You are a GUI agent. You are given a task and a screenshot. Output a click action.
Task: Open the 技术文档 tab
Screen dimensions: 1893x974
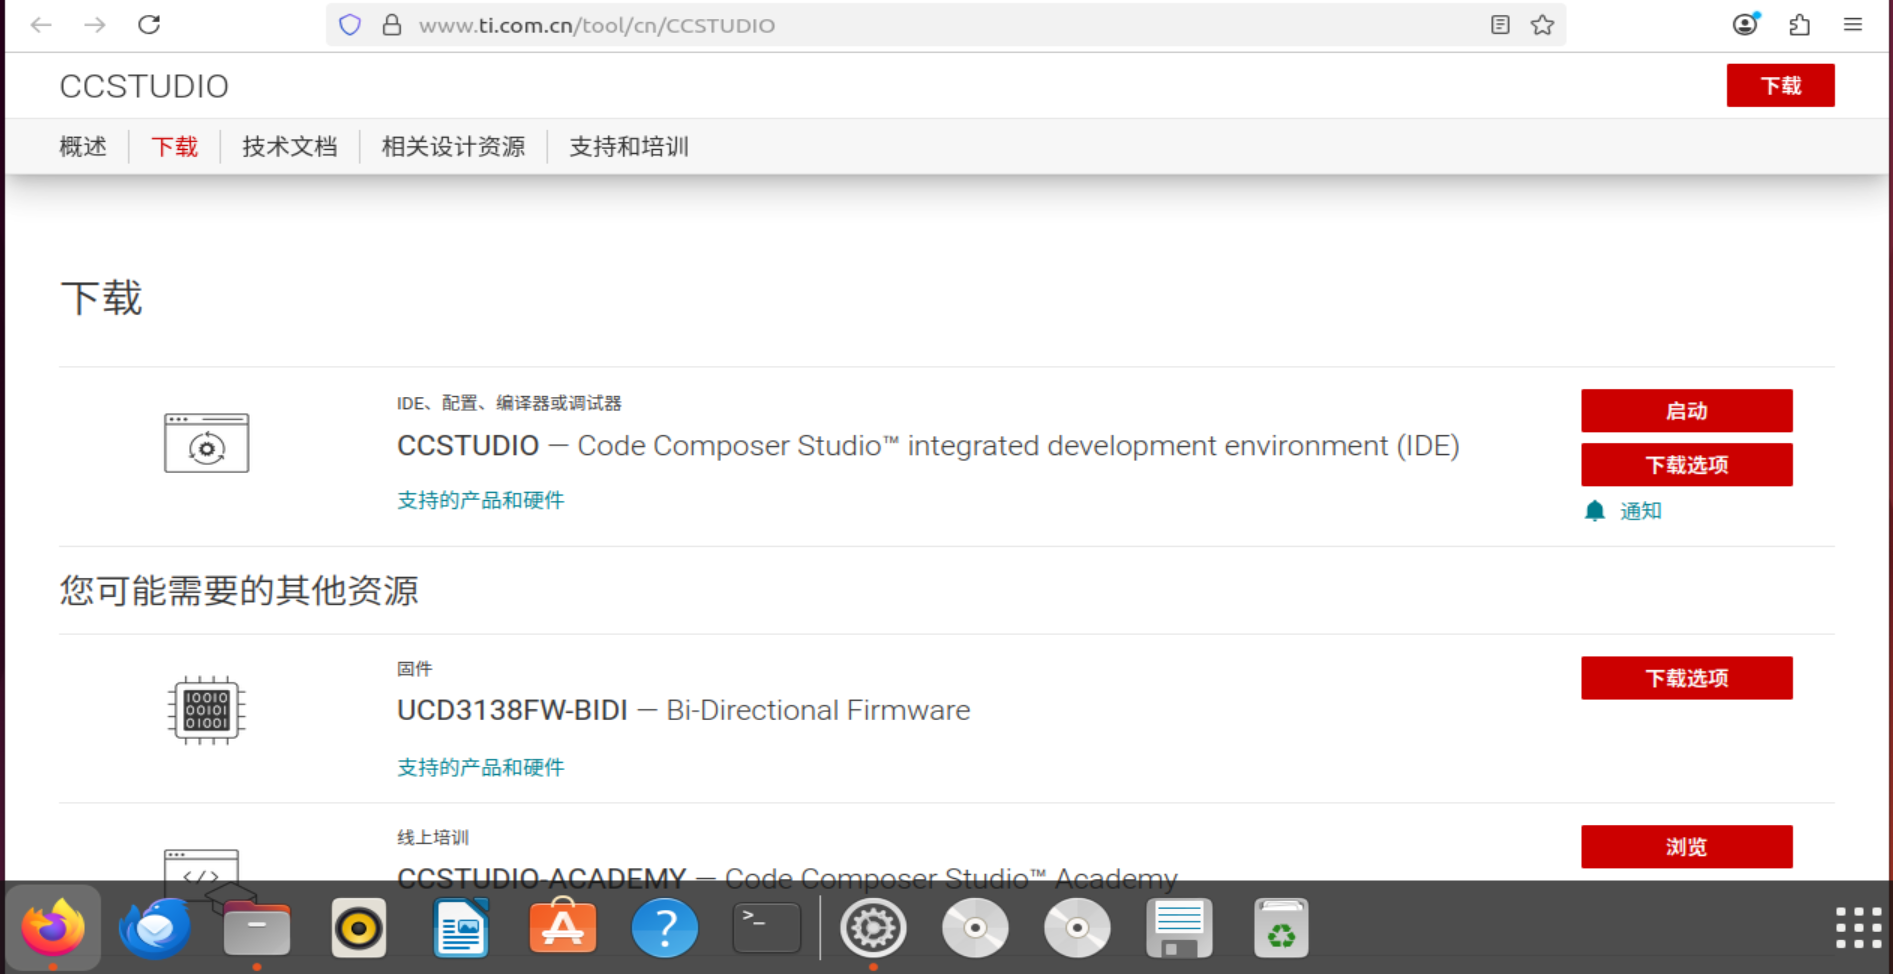point(290,147)
